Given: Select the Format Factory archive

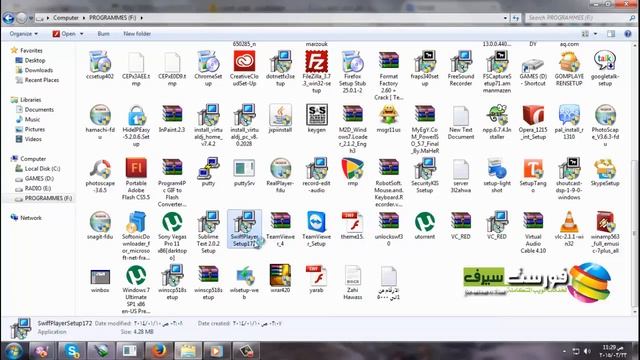Looking at the screenshot, I should 389,61.
